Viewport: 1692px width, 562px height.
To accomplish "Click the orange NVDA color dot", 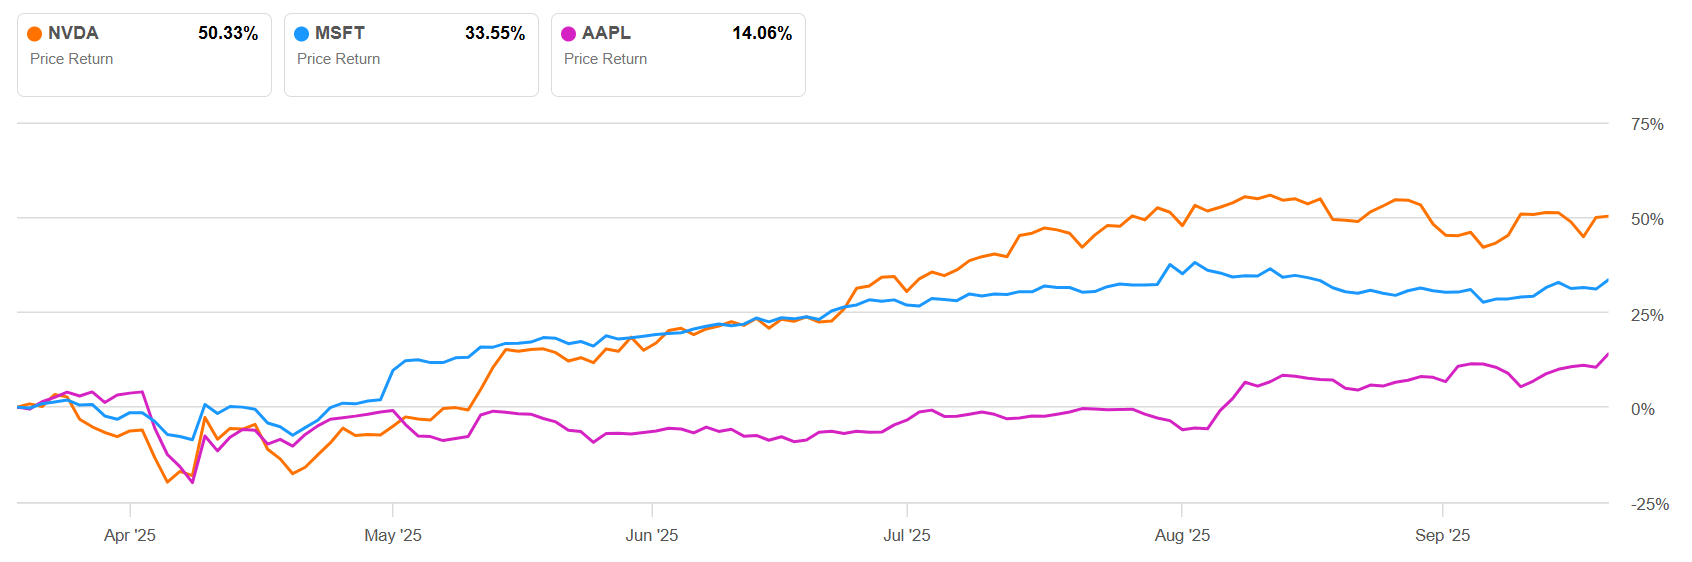I will (35, 34).
